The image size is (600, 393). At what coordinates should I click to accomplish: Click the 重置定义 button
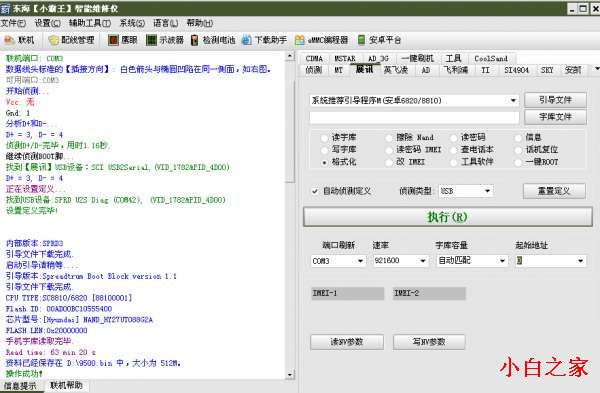pyautogui.click(x=554, y=191)
